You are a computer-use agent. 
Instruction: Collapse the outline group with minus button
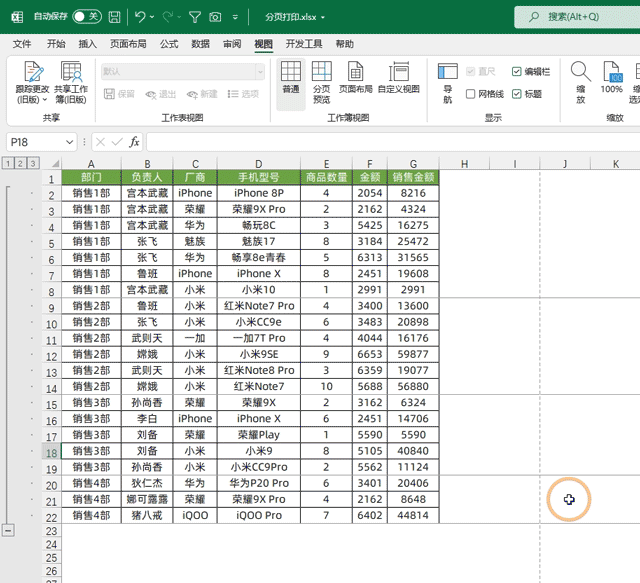click(8, 530)
